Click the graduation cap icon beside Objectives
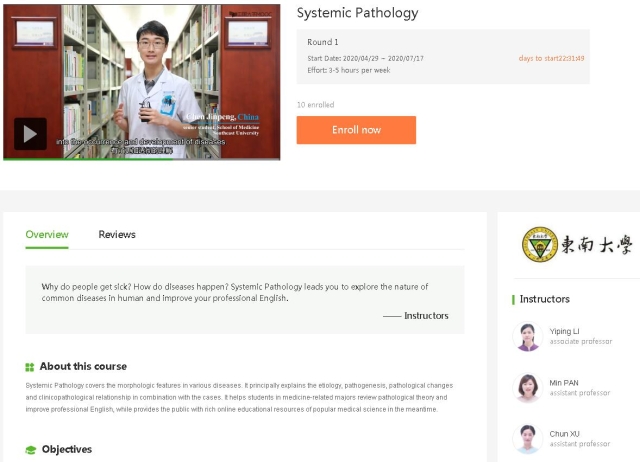The image size is (640, 462). tap(30, 450)
